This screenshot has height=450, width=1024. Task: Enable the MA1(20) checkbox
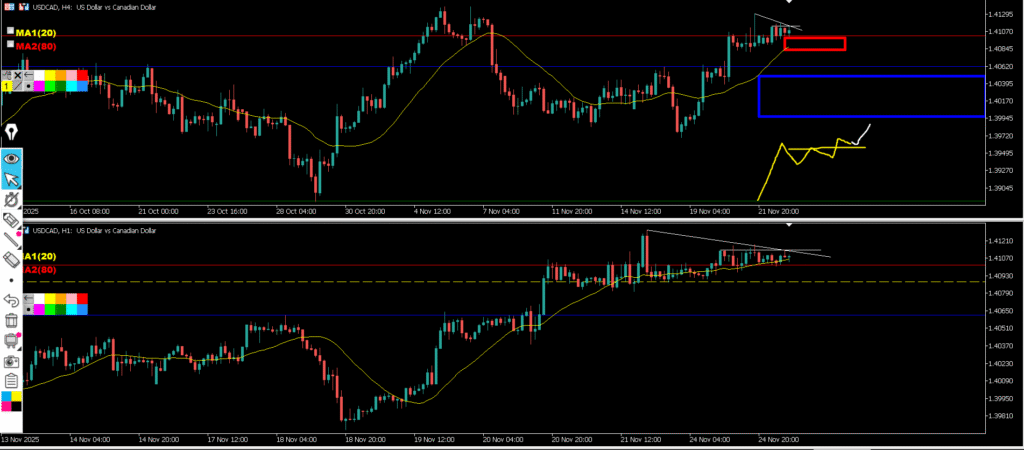11,33
